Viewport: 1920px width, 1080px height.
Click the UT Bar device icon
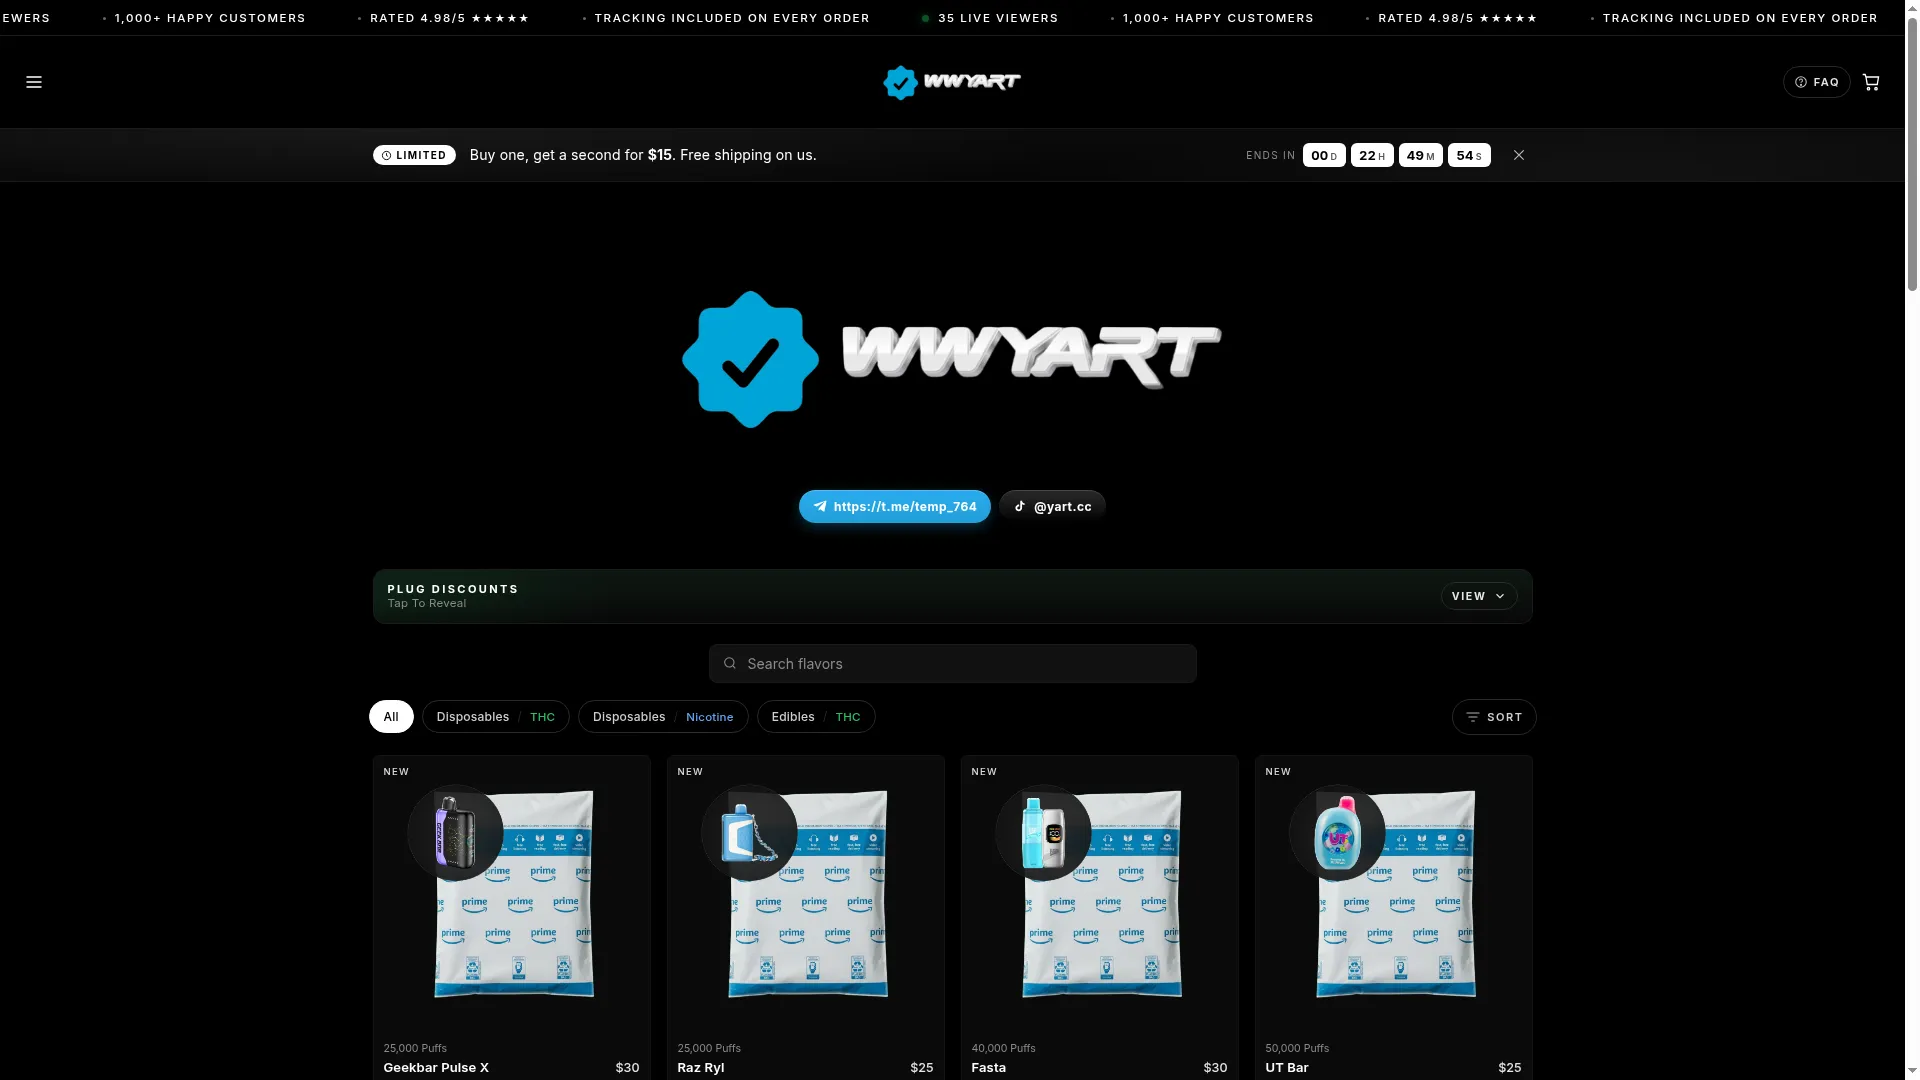[1337, 833]
